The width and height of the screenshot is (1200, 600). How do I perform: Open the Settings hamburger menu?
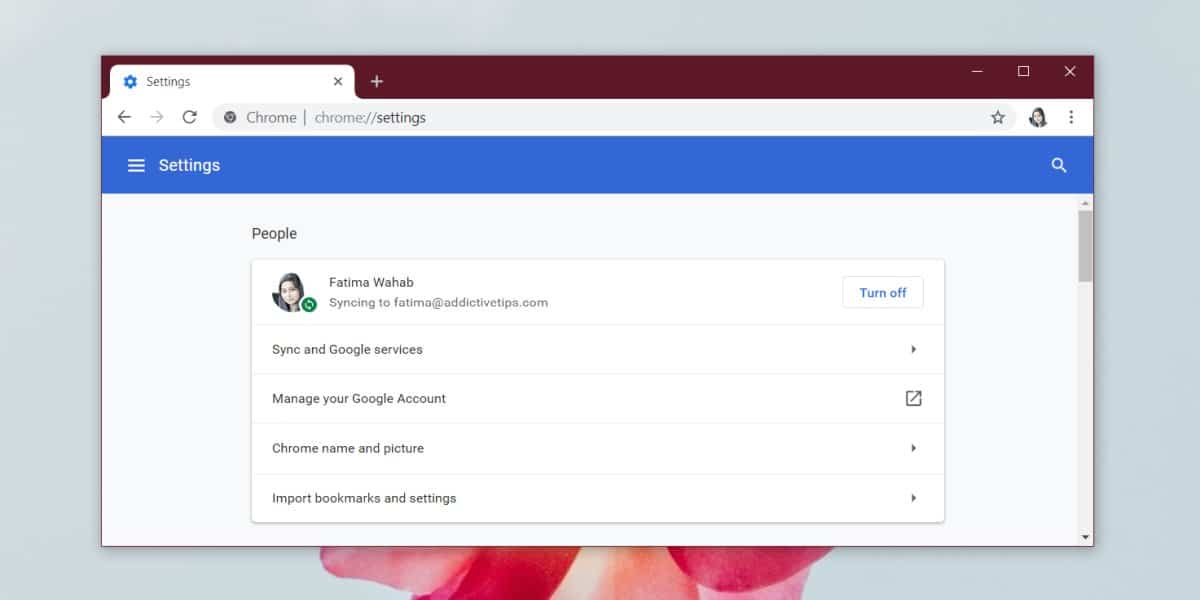tap(137, 165)
